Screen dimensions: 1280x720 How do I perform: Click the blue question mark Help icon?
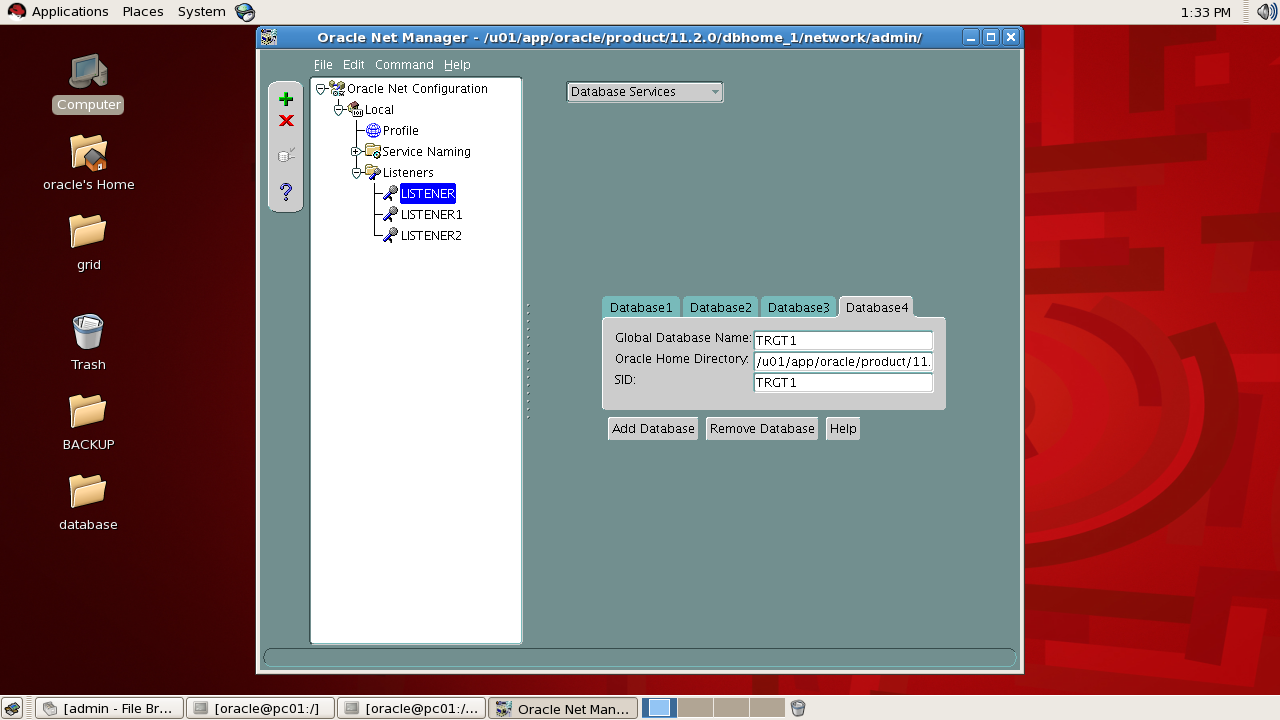tap(286, 191)
